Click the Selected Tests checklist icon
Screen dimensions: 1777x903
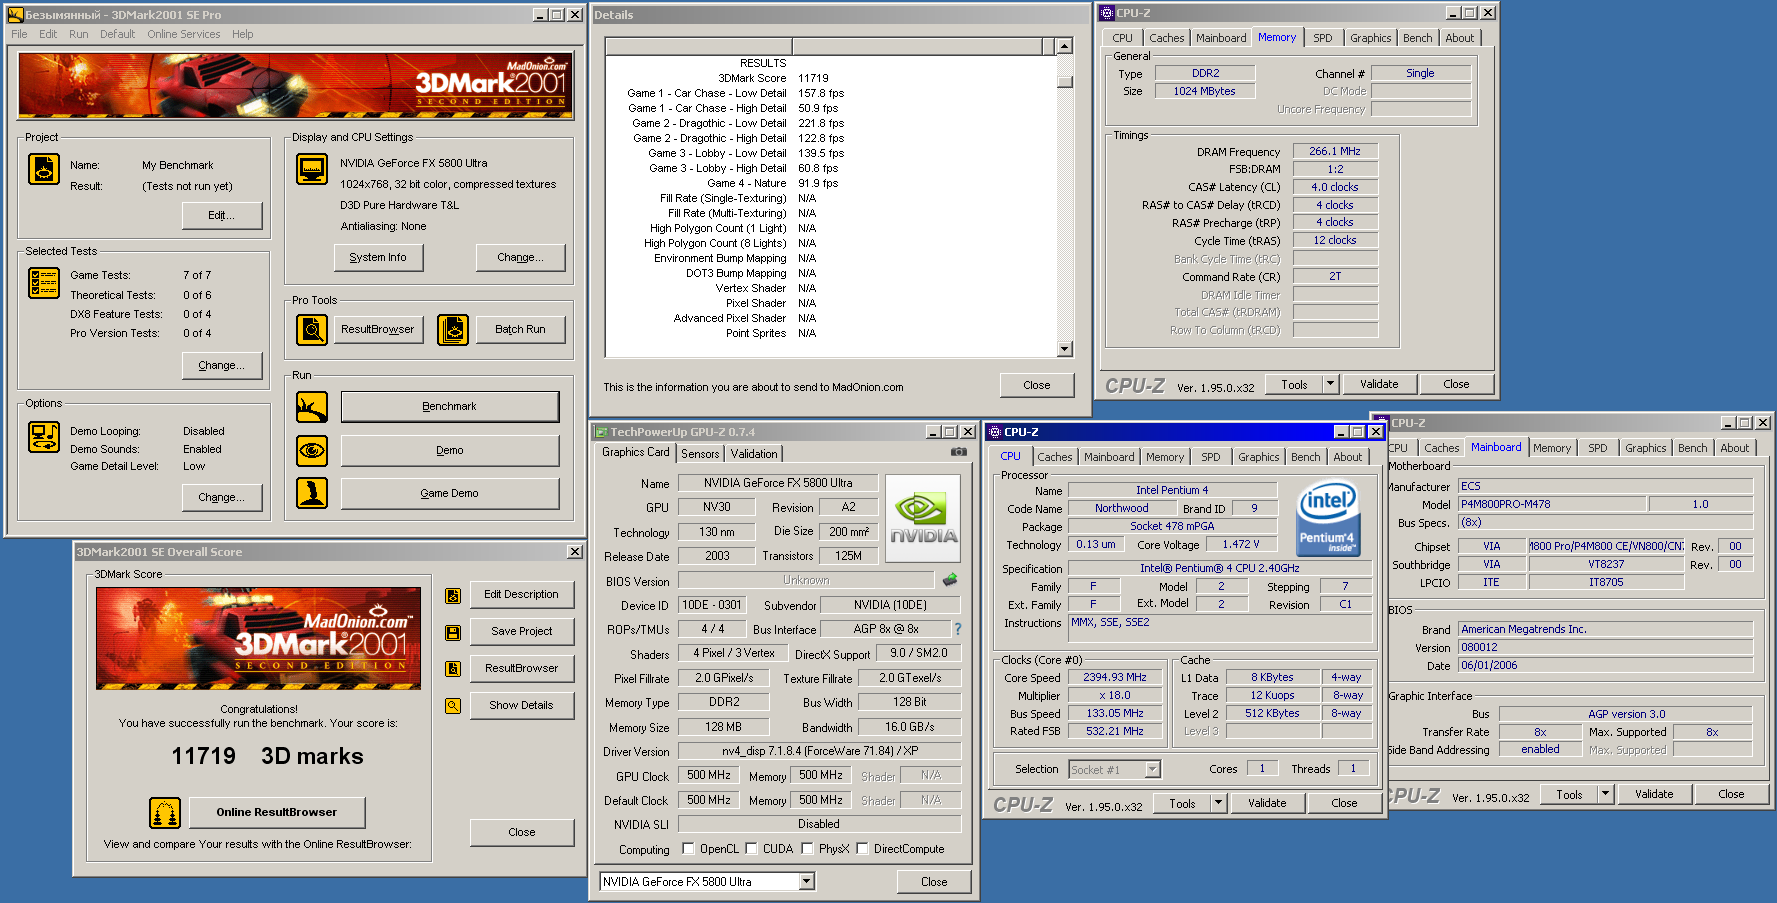tap(44, 283)
